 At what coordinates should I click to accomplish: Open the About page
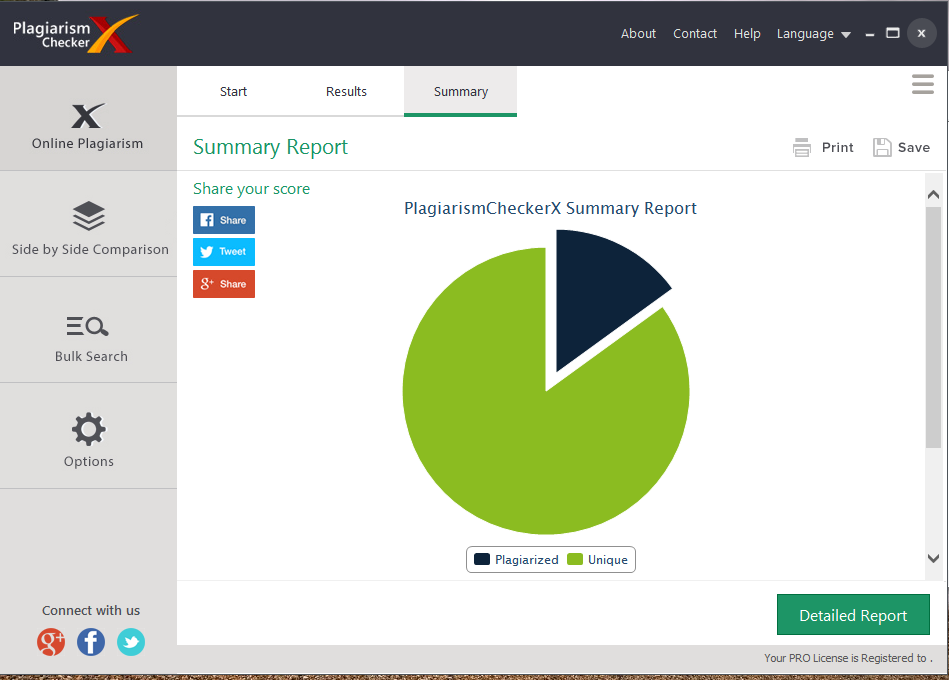(638, 34)
